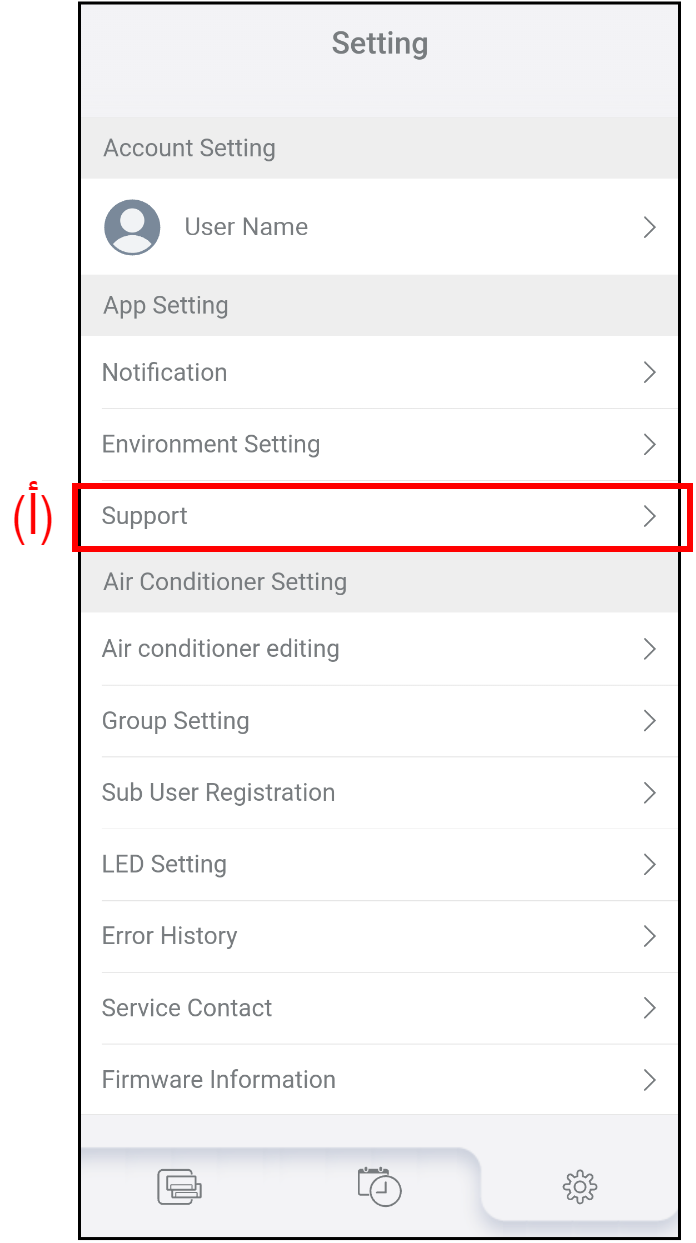Screen dimensions: 696x1243
Task: Show Firmware Information details
Action: 219,1080
